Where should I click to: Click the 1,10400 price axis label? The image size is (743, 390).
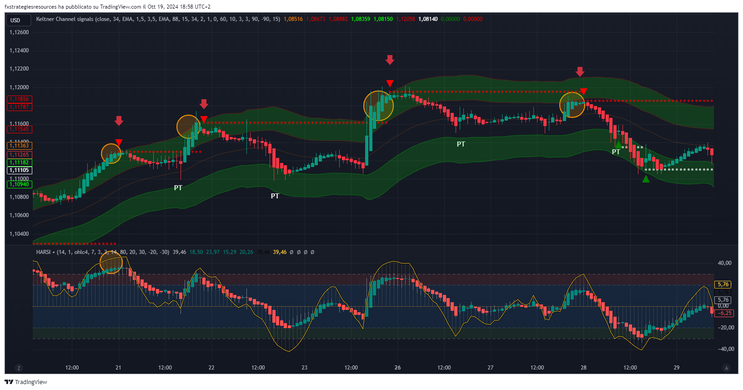19,234
